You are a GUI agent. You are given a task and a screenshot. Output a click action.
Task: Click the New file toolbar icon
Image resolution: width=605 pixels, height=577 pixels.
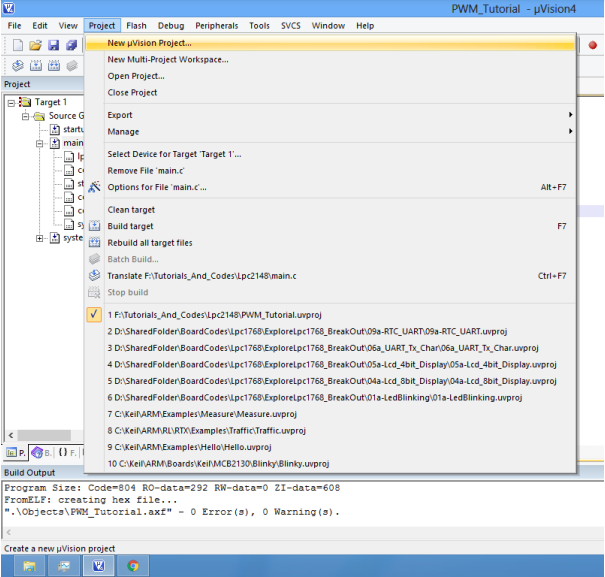pos(17,45)
